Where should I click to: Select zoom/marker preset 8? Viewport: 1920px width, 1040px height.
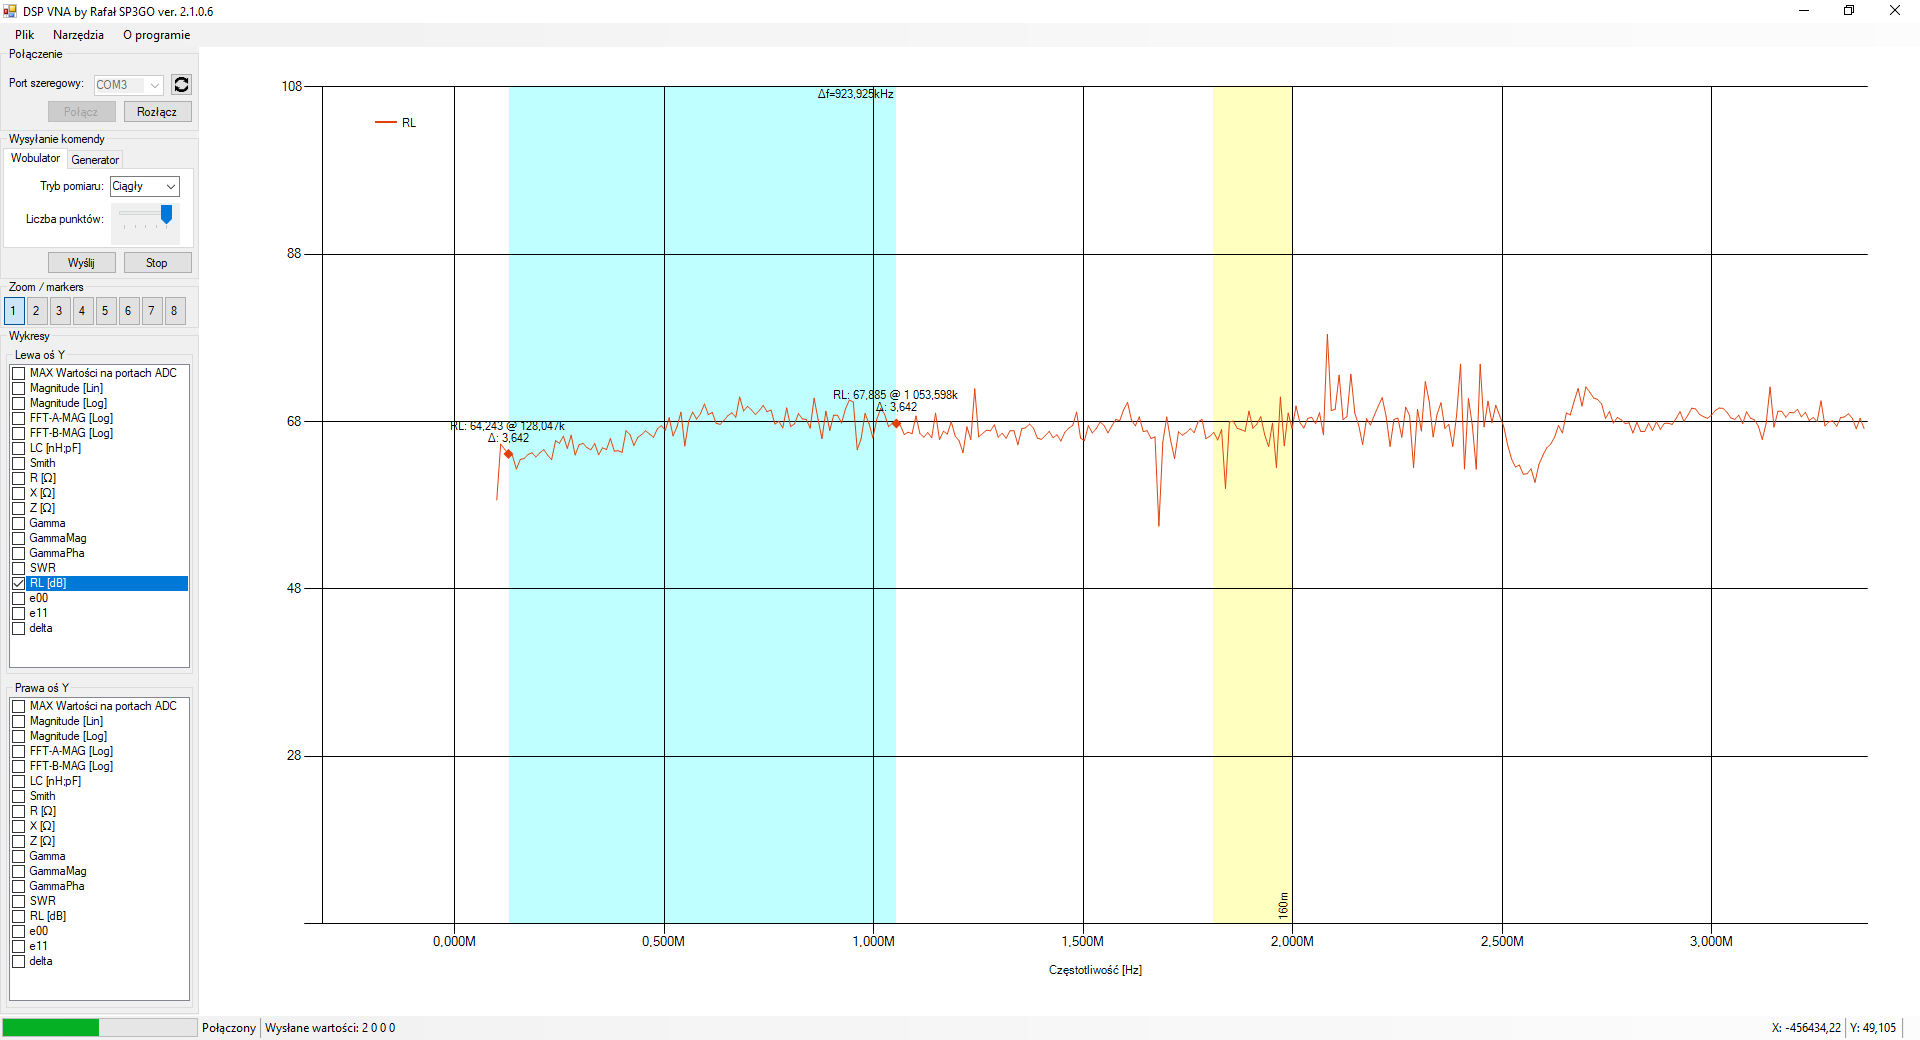(x=174, y=311)
